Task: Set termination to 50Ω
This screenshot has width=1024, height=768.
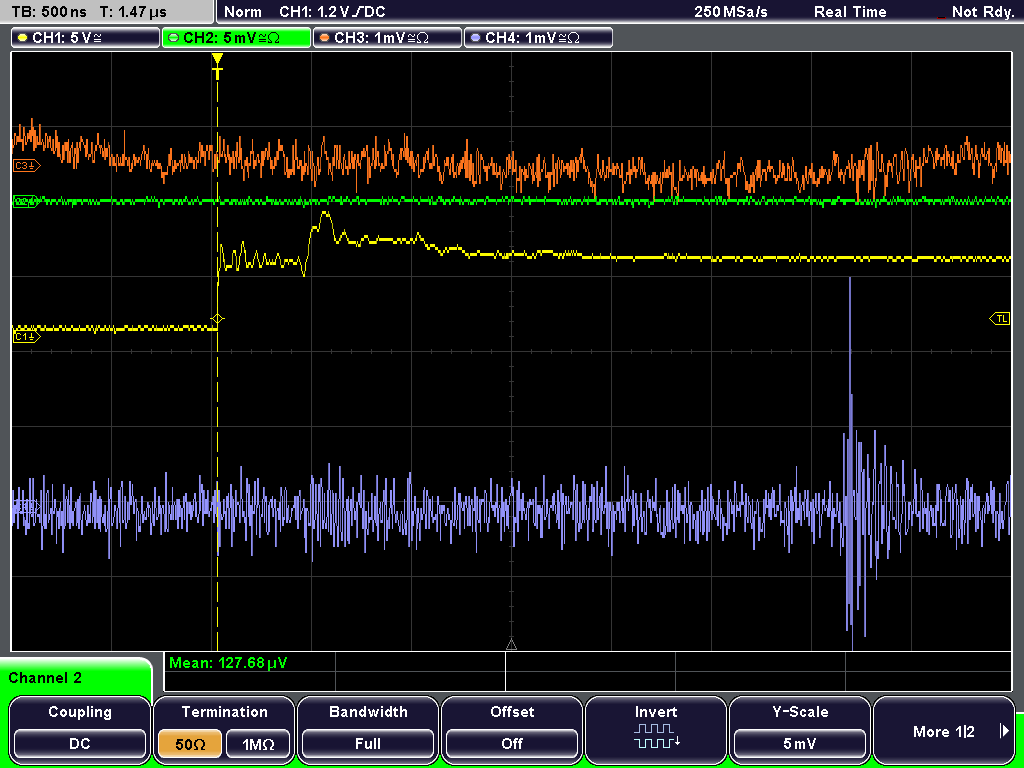Action: click(190, 744)
